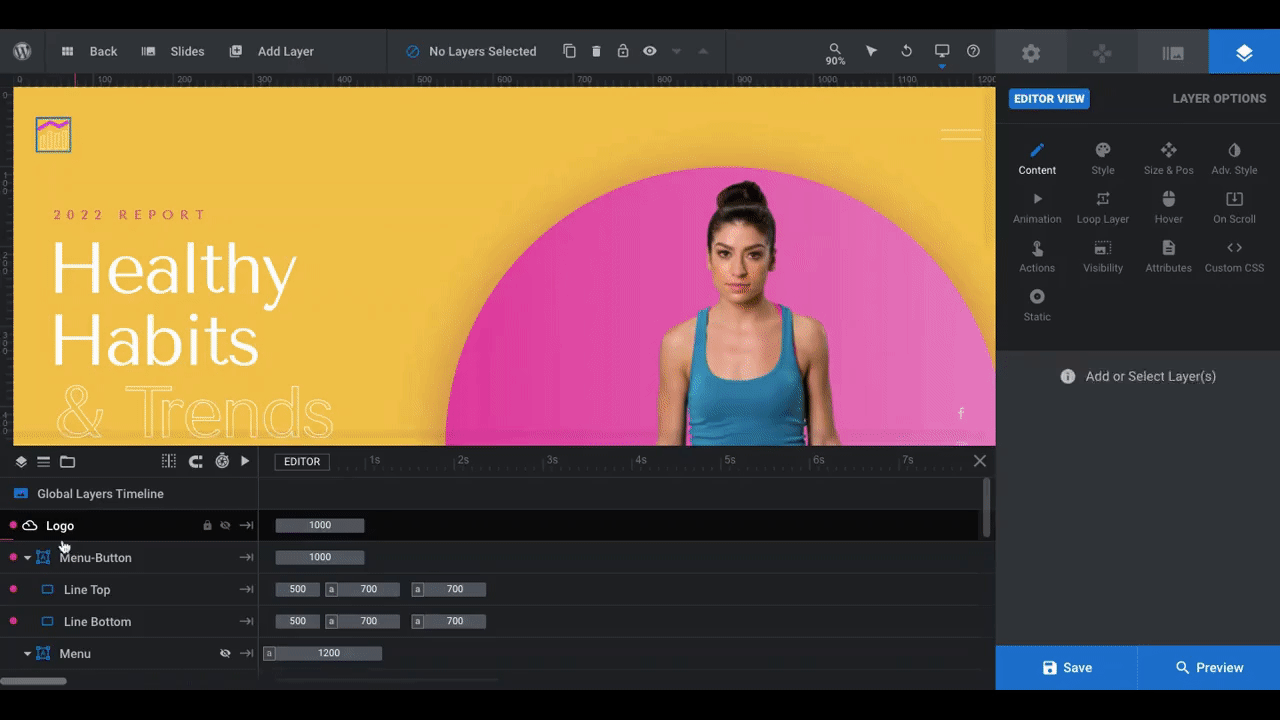Go Back to the module list
The image size is (1280, 720).
tap(89, 51)
